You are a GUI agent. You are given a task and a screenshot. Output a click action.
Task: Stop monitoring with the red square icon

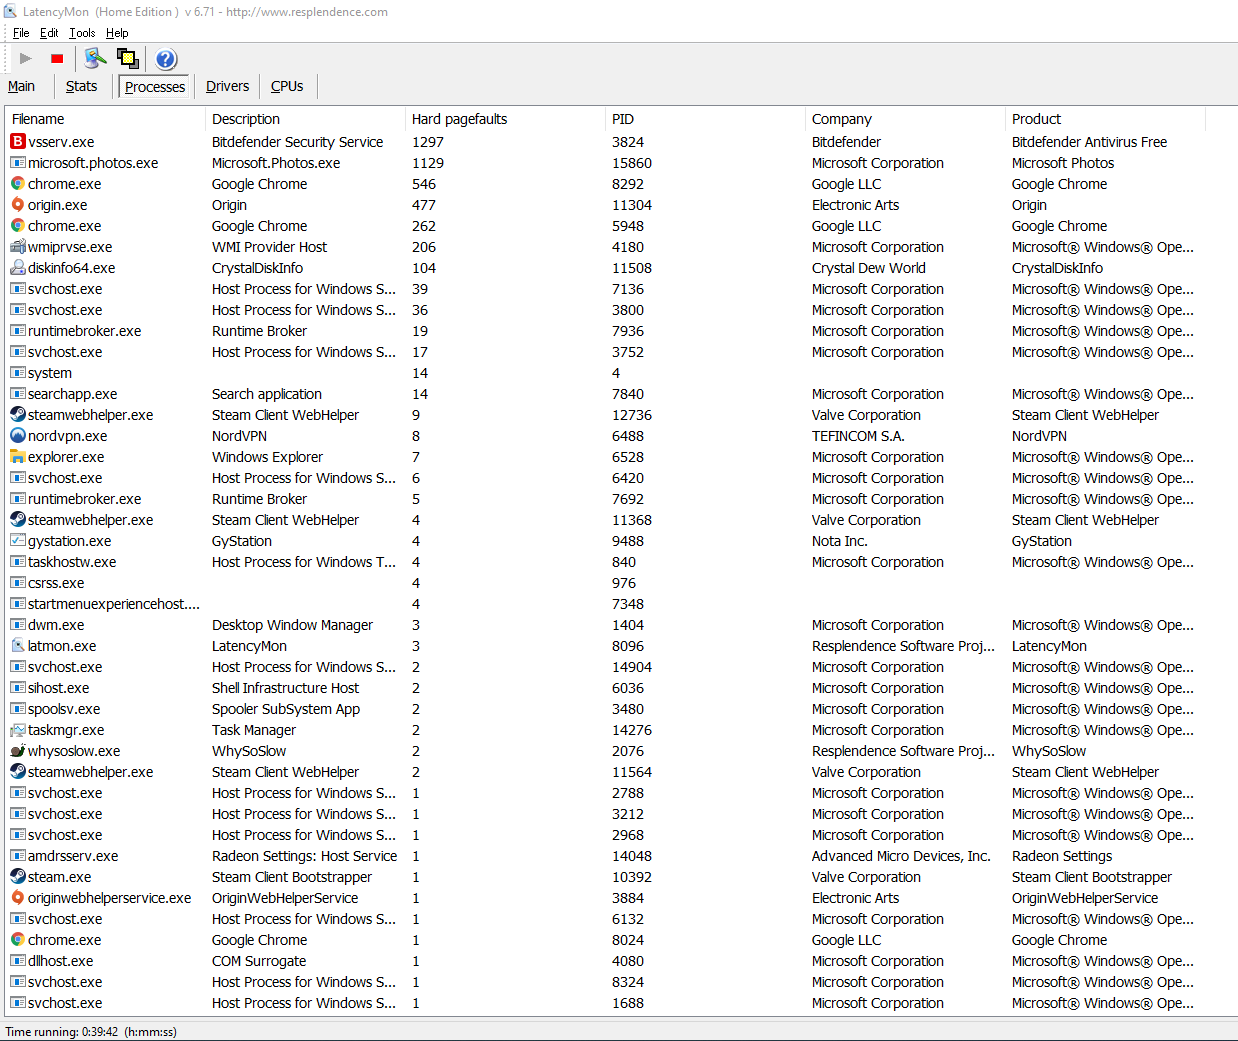[57, 59]
